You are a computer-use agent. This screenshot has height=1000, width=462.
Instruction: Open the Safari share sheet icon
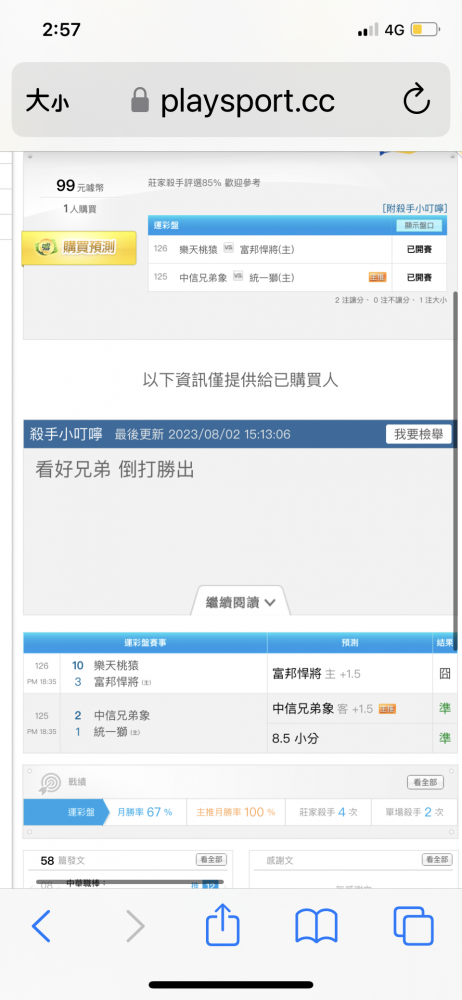pos(223,924)
